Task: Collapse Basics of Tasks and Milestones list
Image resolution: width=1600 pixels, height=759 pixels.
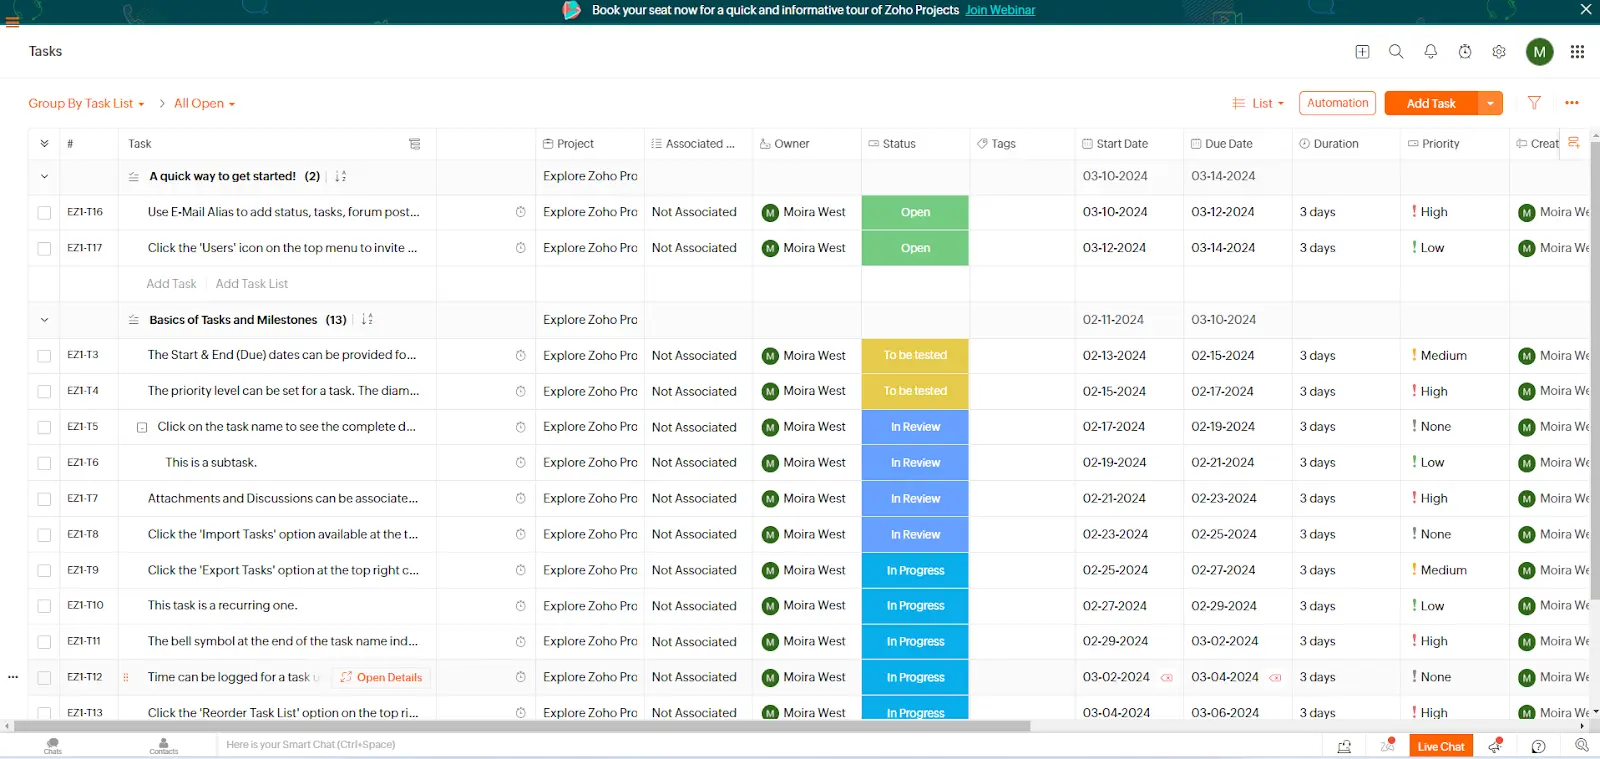Action: pyautogui.click(x=44, y=320)
